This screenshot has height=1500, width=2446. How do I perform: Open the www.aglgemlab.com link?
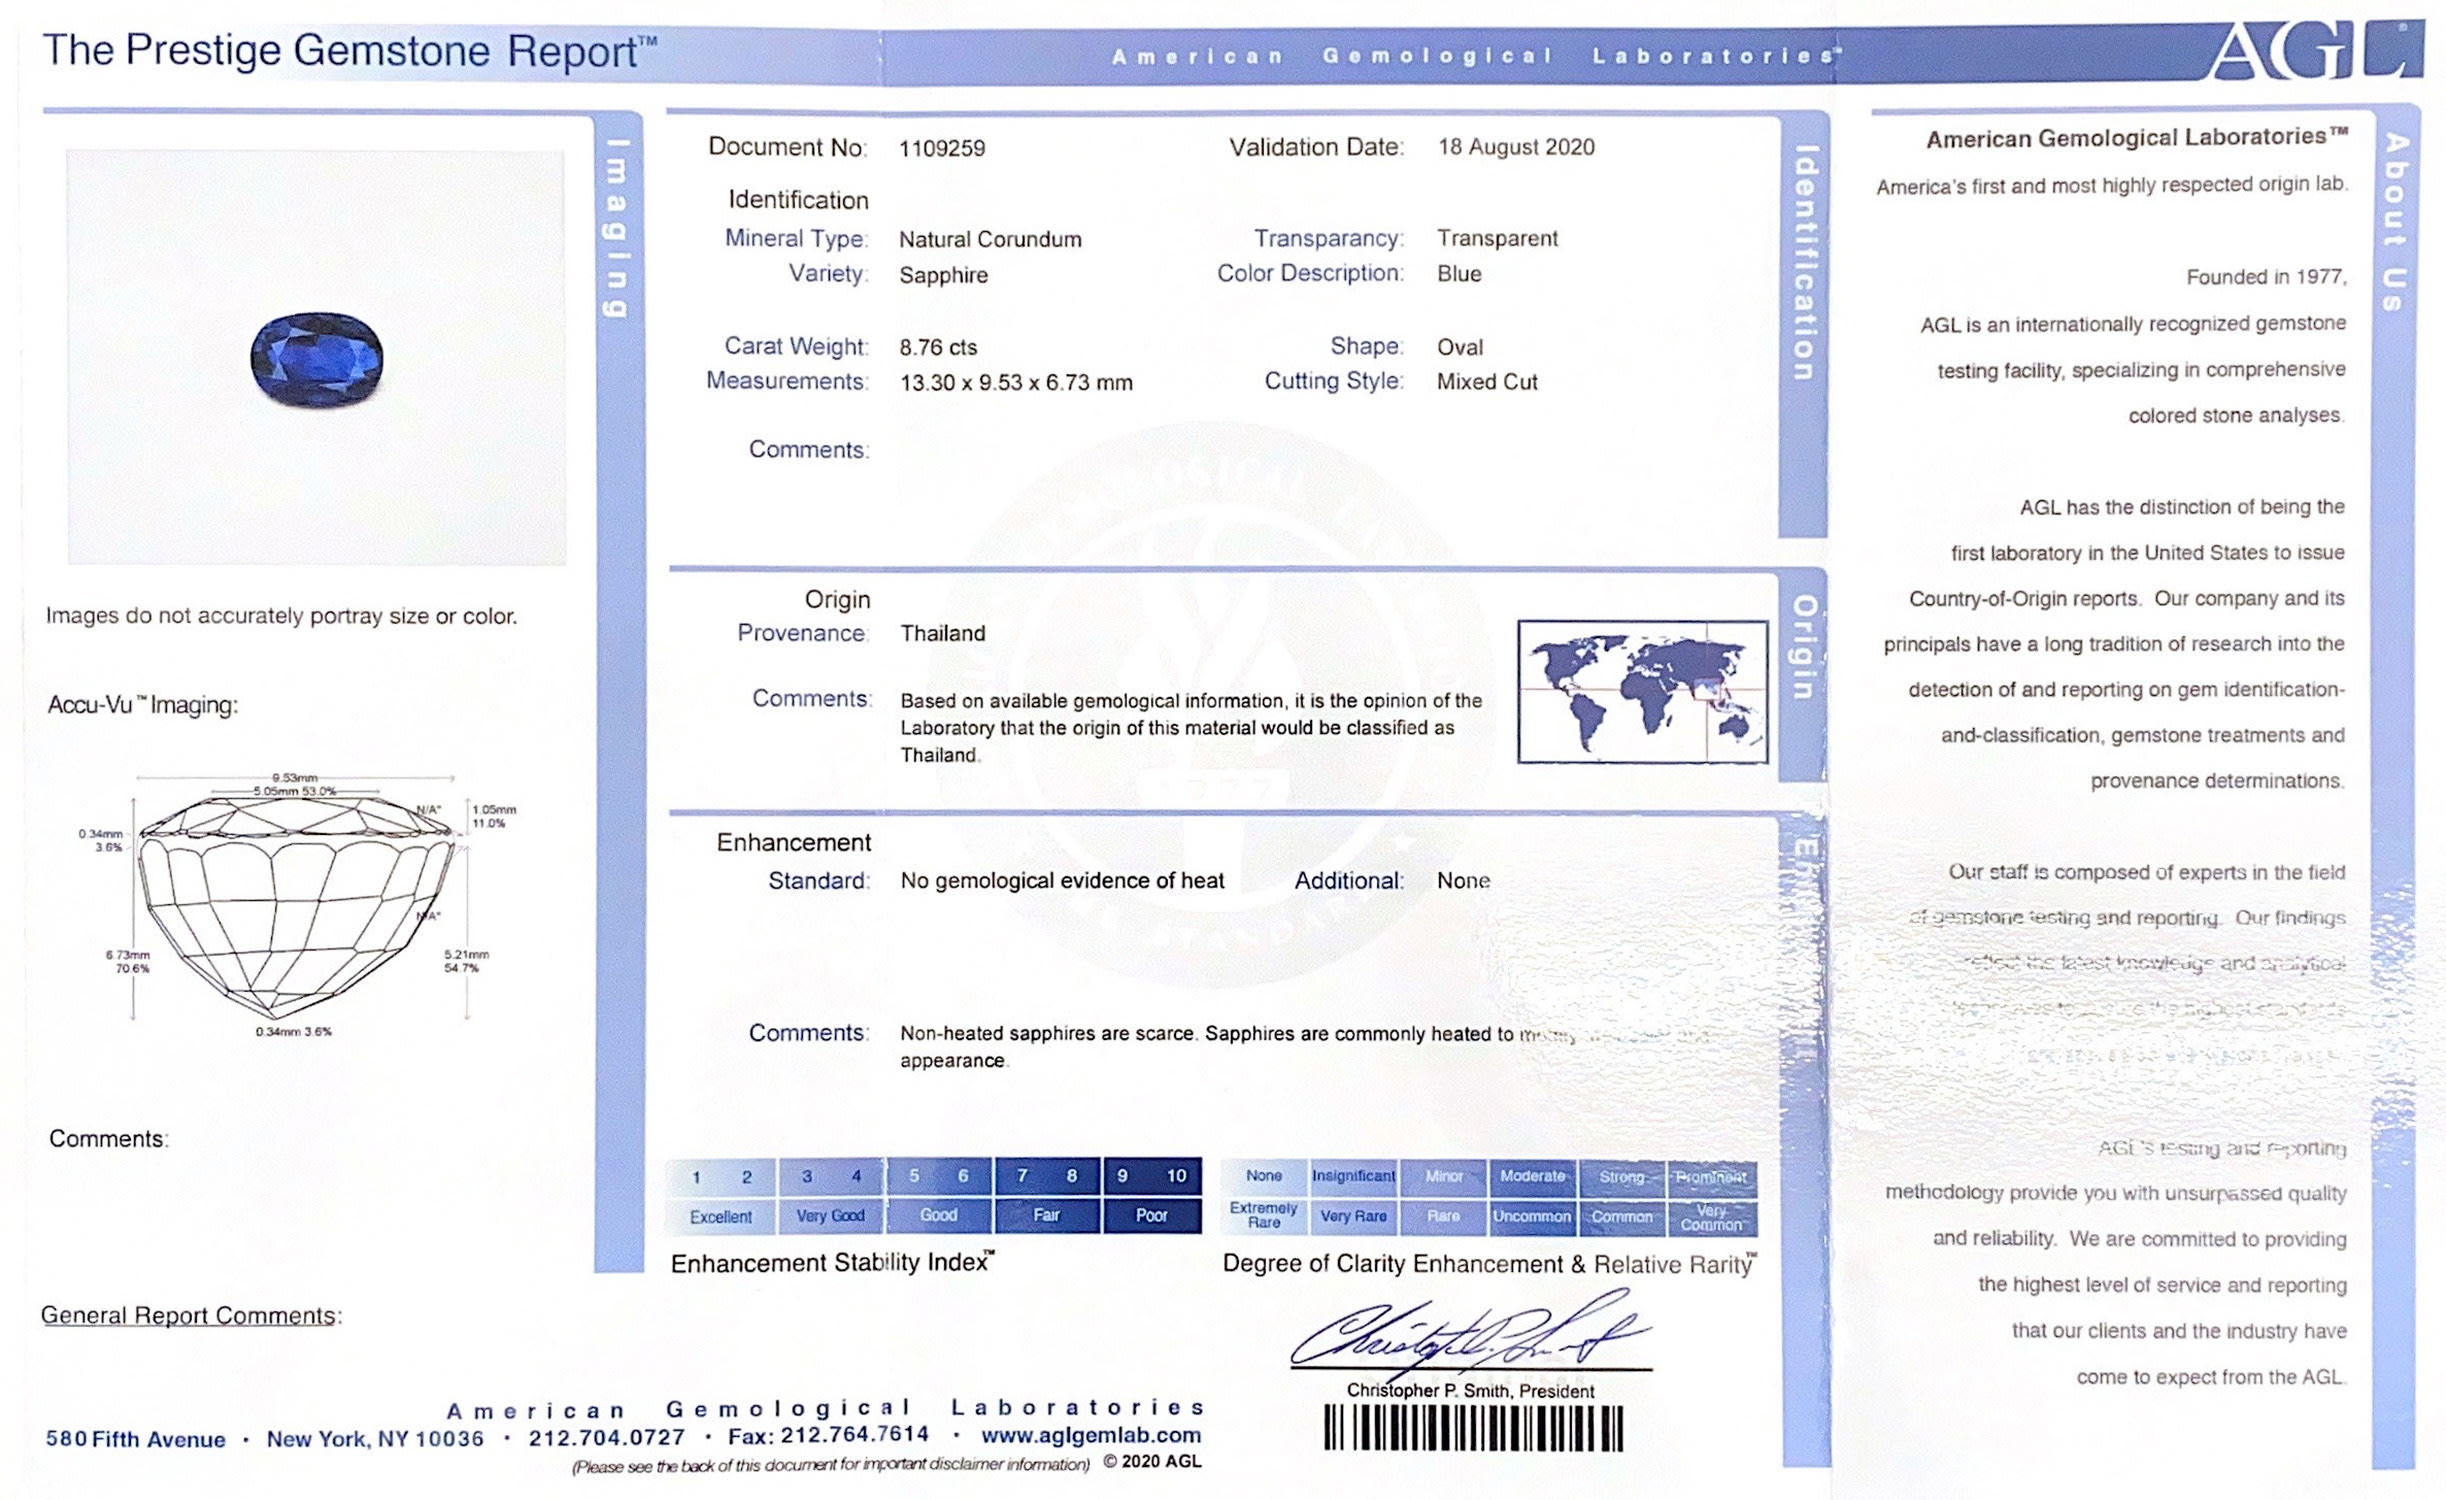point(1091,1436)
